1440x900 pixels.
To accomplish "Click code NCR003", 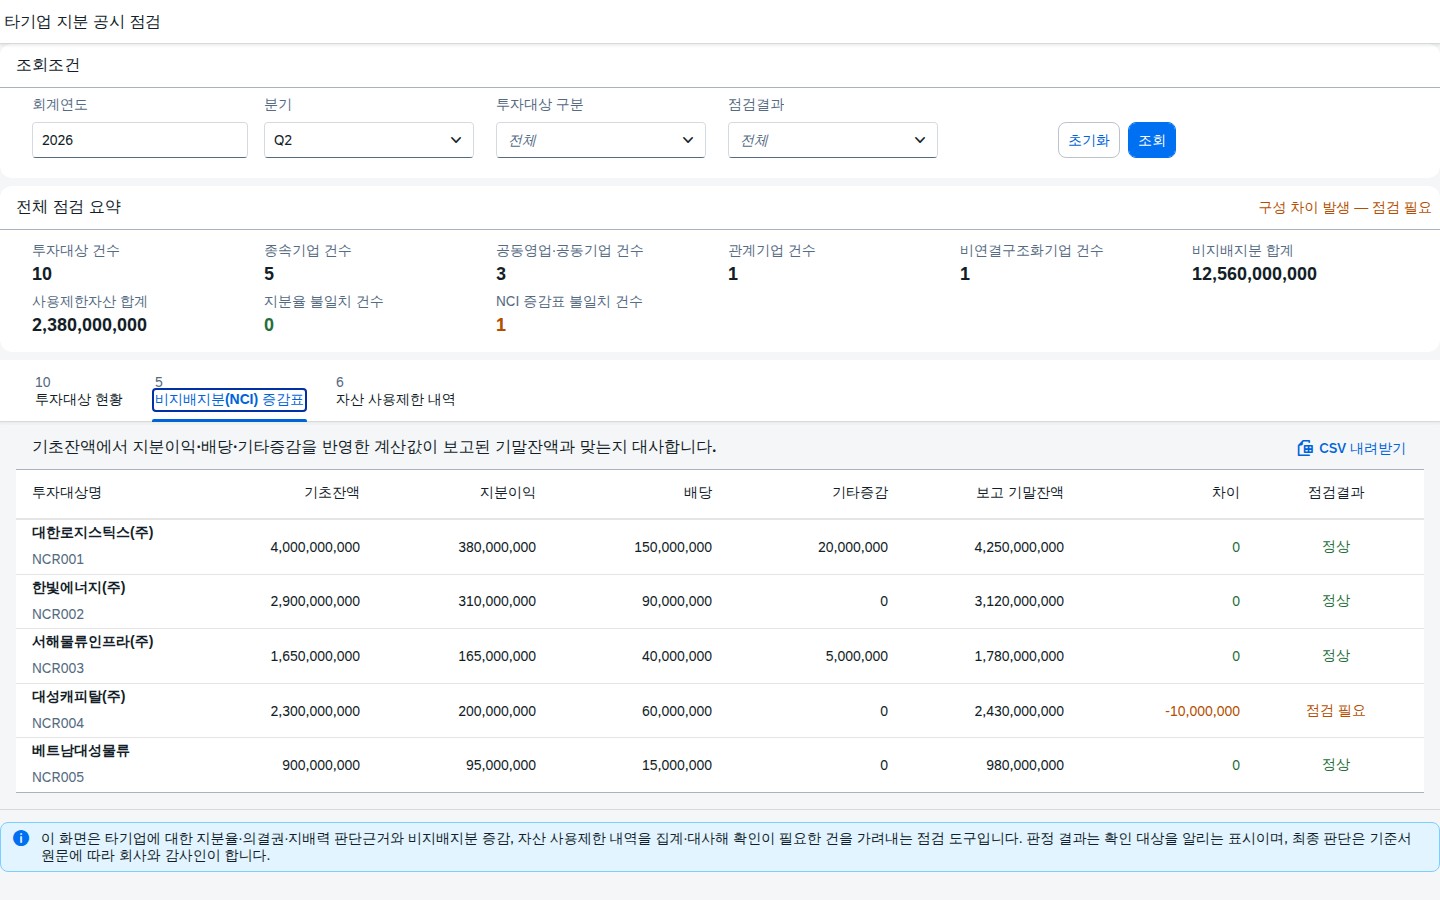I will coord(58,668).
